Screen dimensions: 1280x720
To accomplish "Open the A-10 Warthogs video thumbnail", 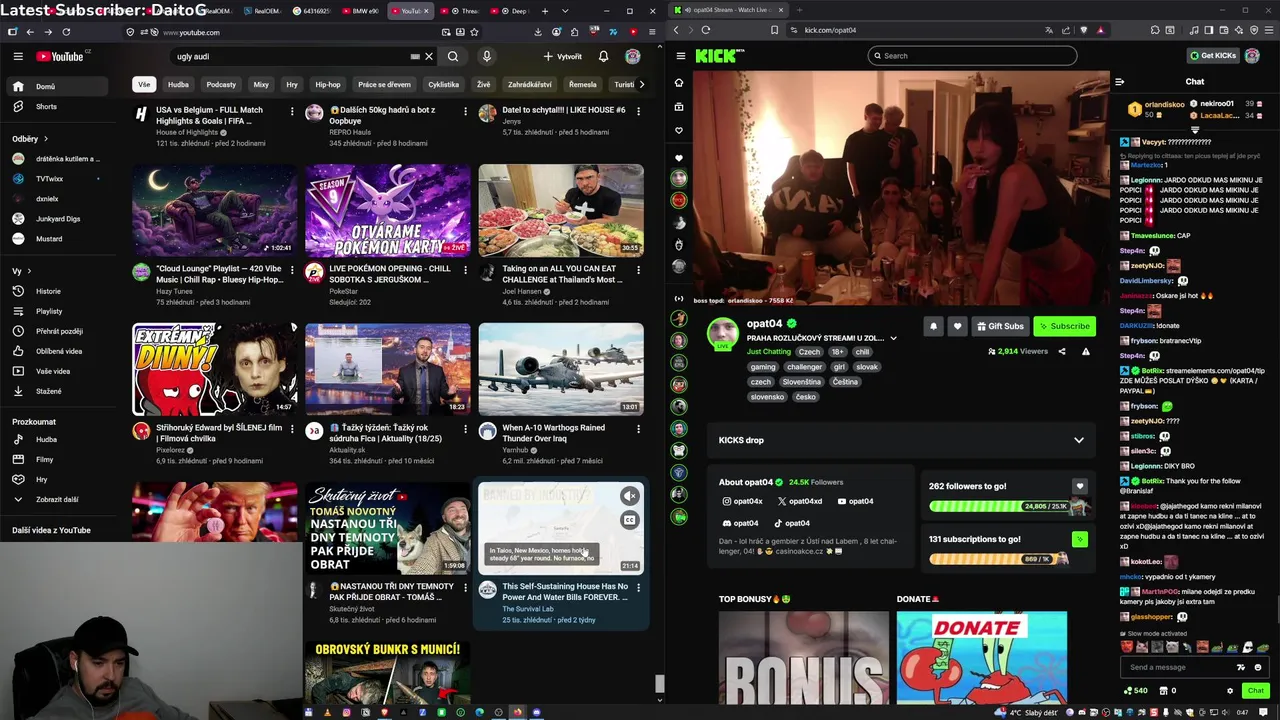I will pos(561,369).
